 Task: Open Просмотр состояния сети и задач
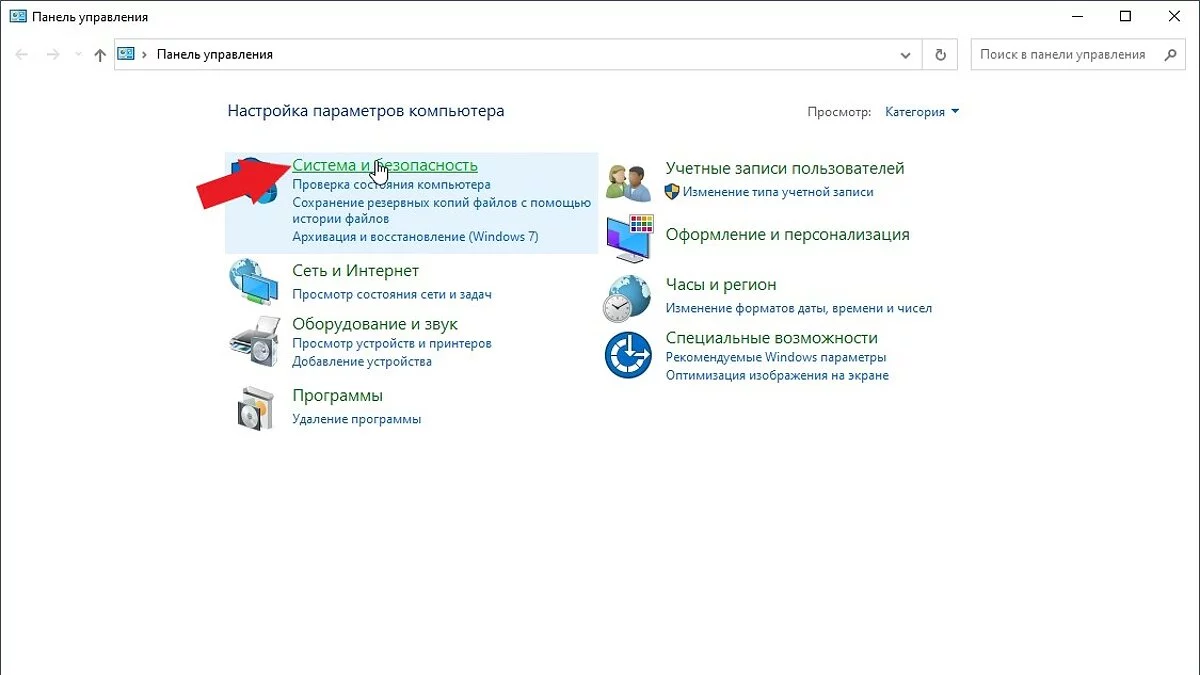coord(392,294)
